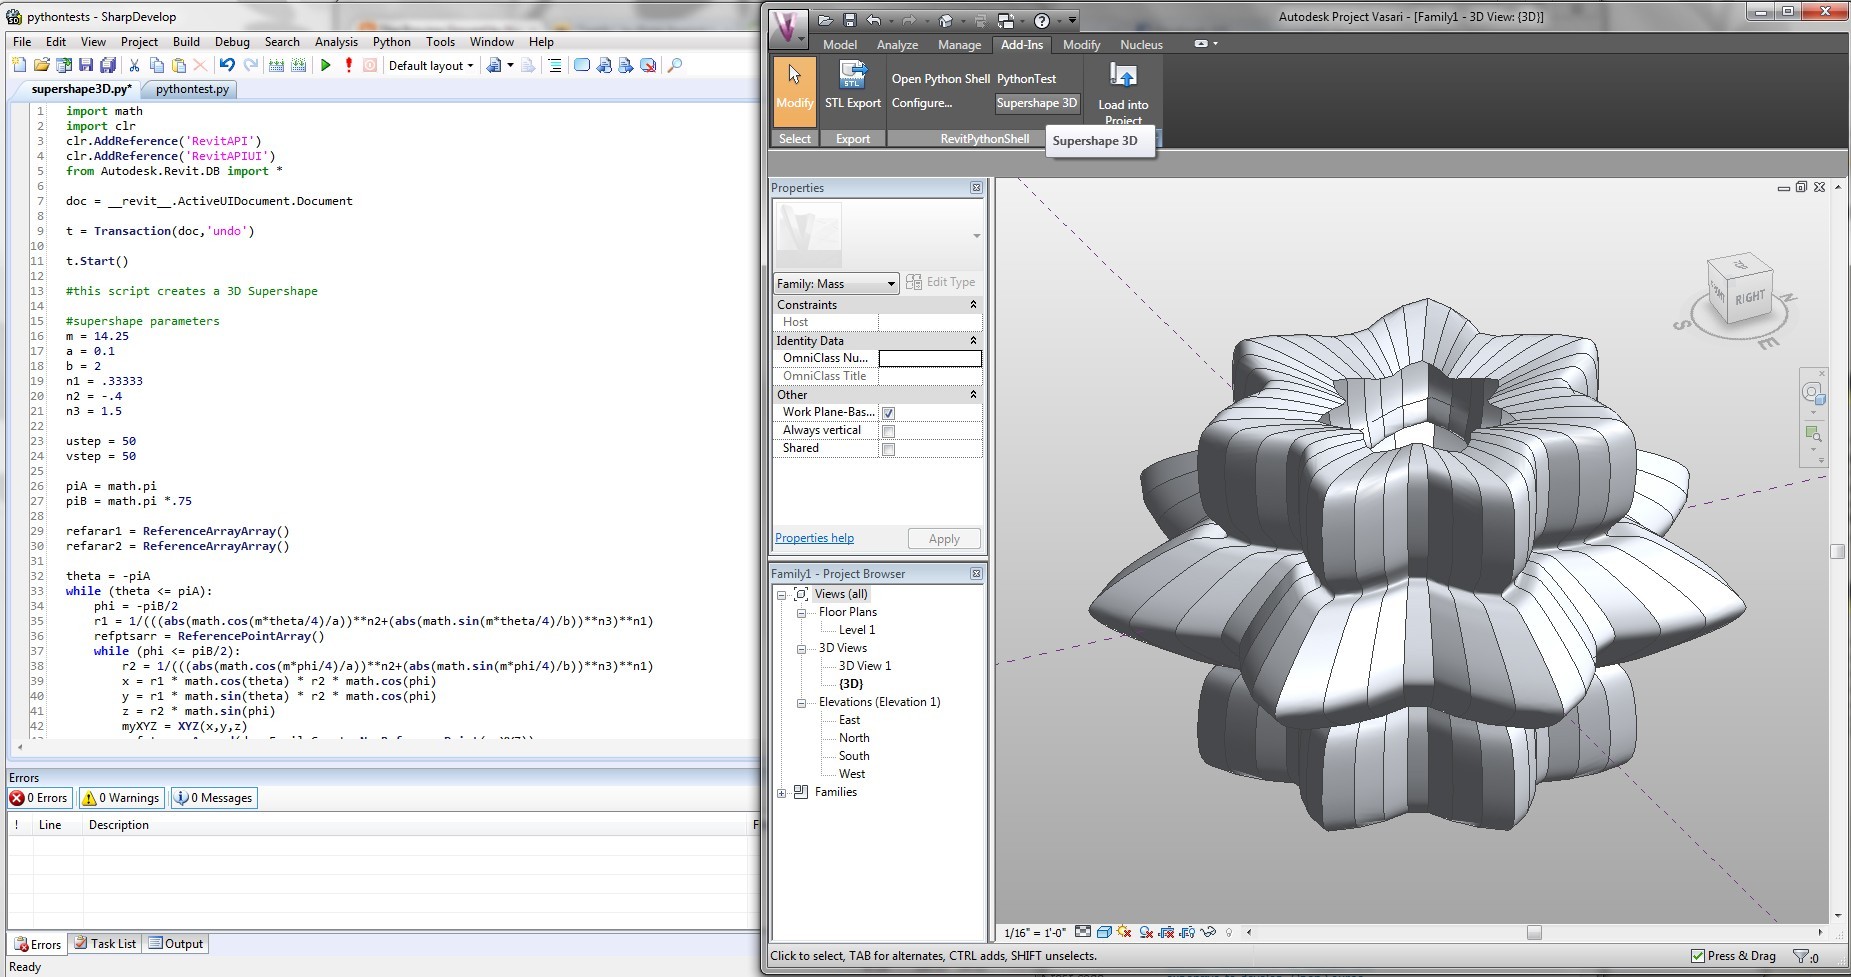Collapse the Elevations (Elevation 1) node
The image size is (1851, 977).
coord(801,702)
